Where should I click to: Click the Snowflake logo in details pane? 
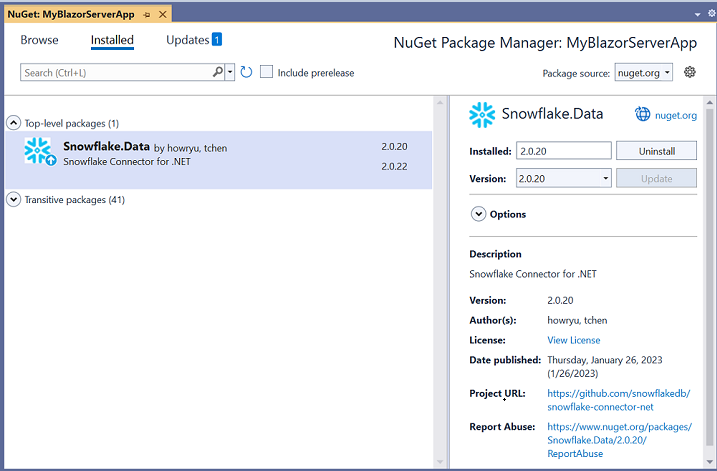(482, 115)
